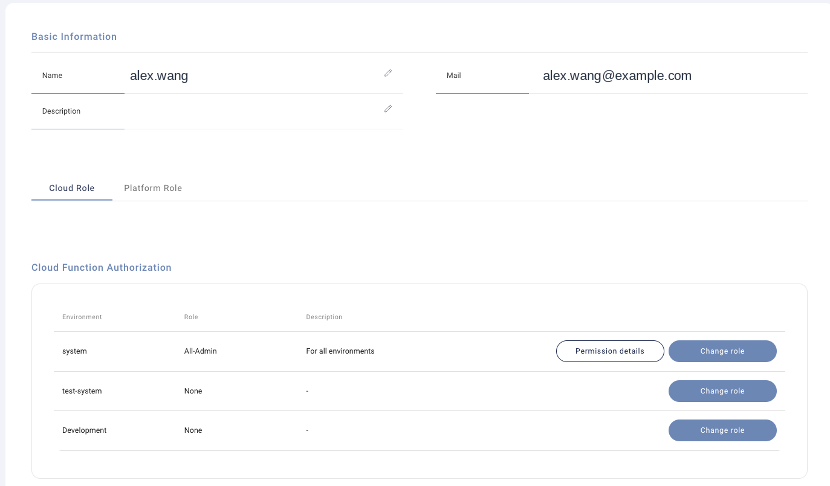Select the 'For all environments' description
Screen dimensions: 830x486
tap(340, 351)
